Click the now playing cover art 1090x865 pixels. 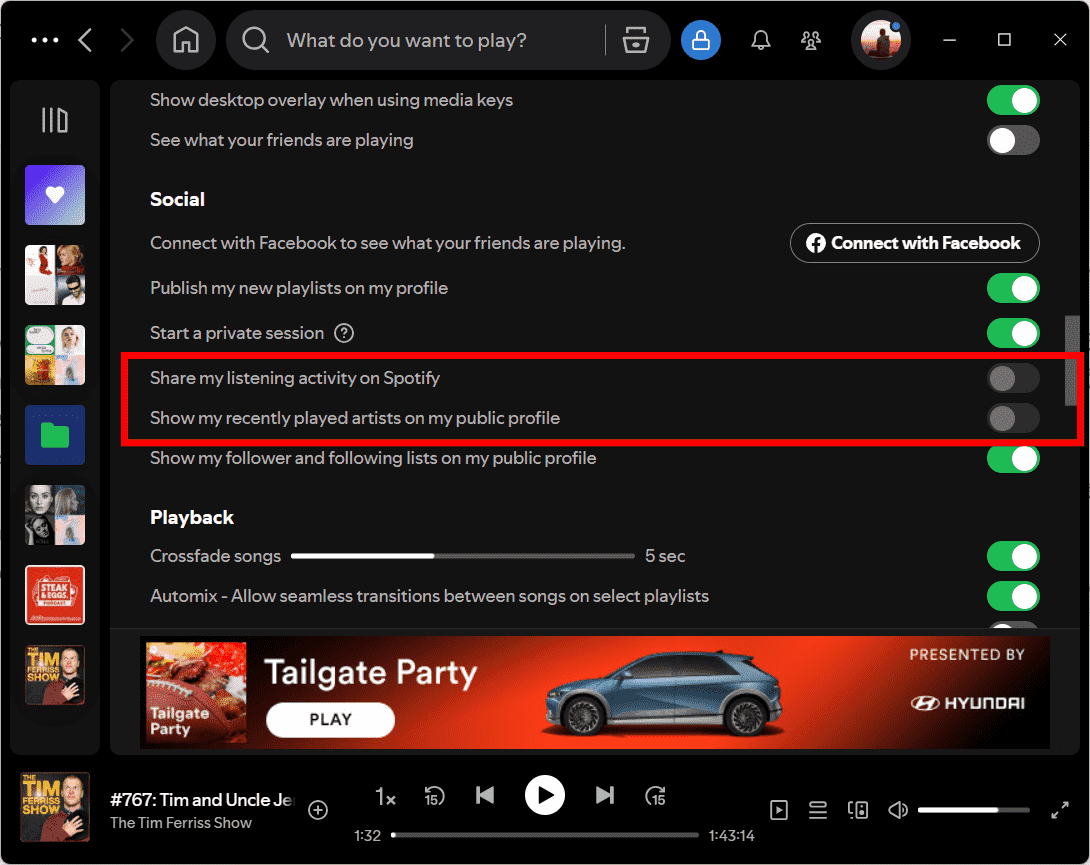click(x=55, y=807)
